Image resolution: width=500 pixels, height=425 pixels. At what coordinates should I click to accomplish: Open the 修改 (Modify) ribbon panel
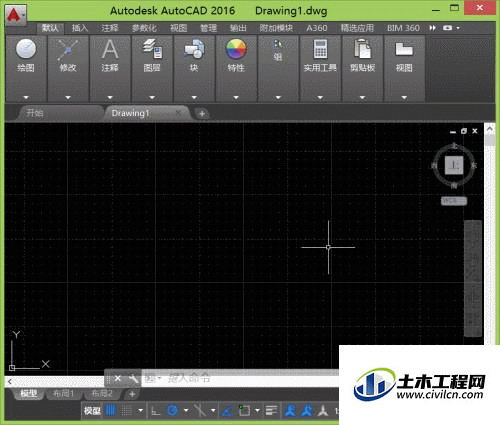68,68
